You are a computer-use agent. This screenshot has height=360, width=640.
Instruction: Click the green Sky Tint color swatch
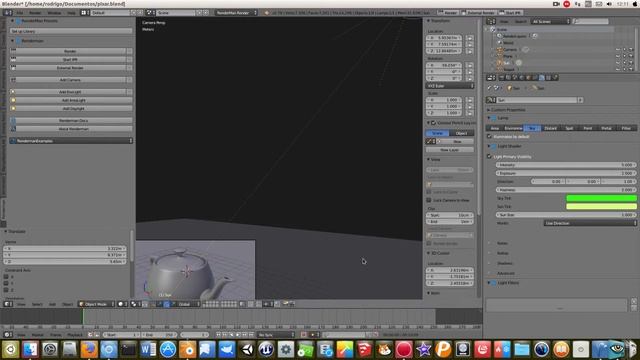[x=601, y=198]
